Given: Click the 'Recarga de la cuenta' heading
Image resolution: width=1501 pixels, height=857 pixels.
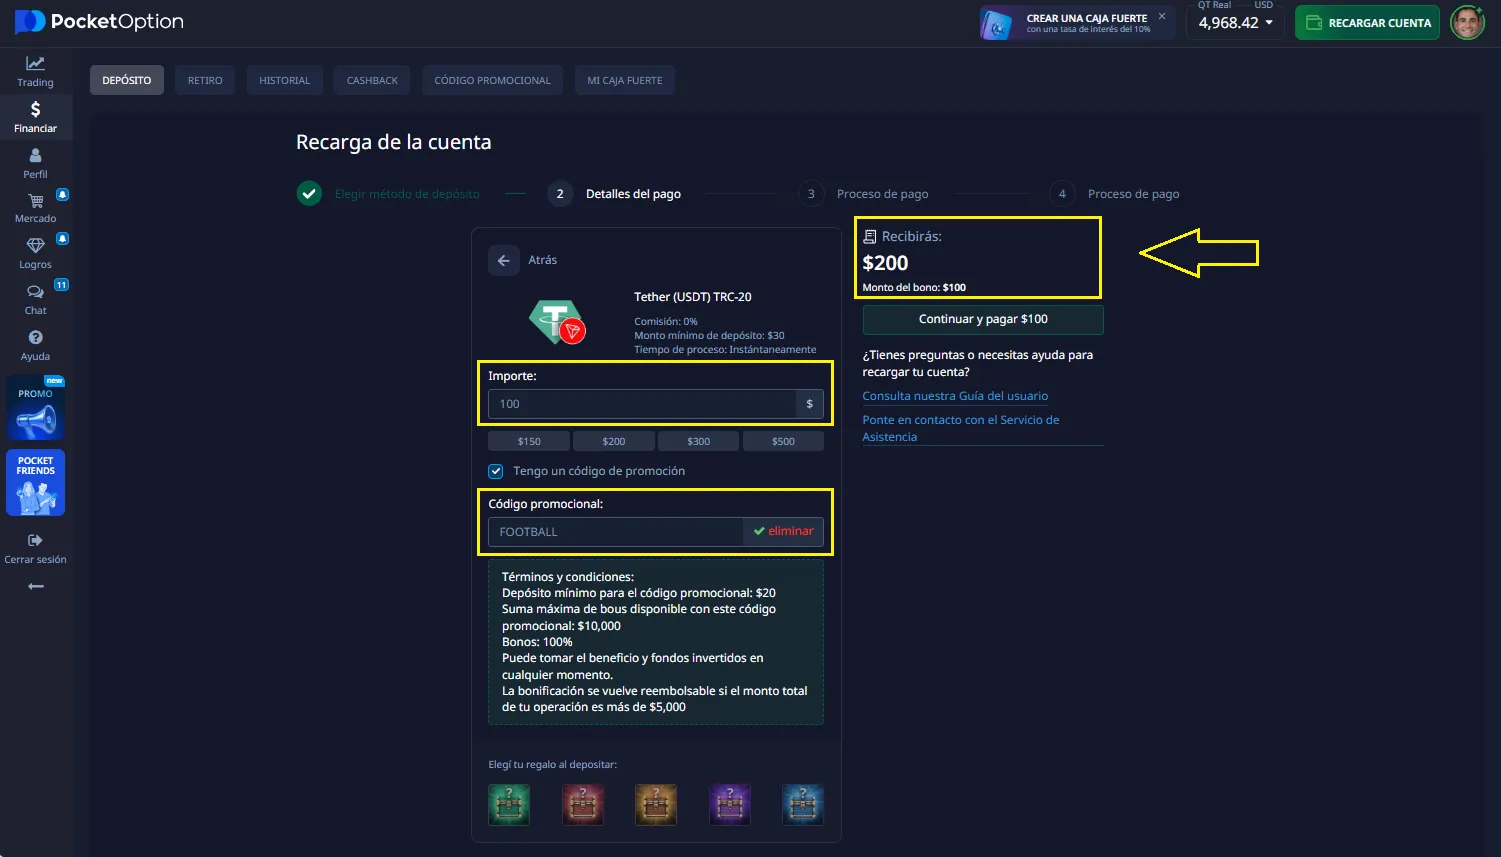Looking at the screenshot, I should click(394, 142).
